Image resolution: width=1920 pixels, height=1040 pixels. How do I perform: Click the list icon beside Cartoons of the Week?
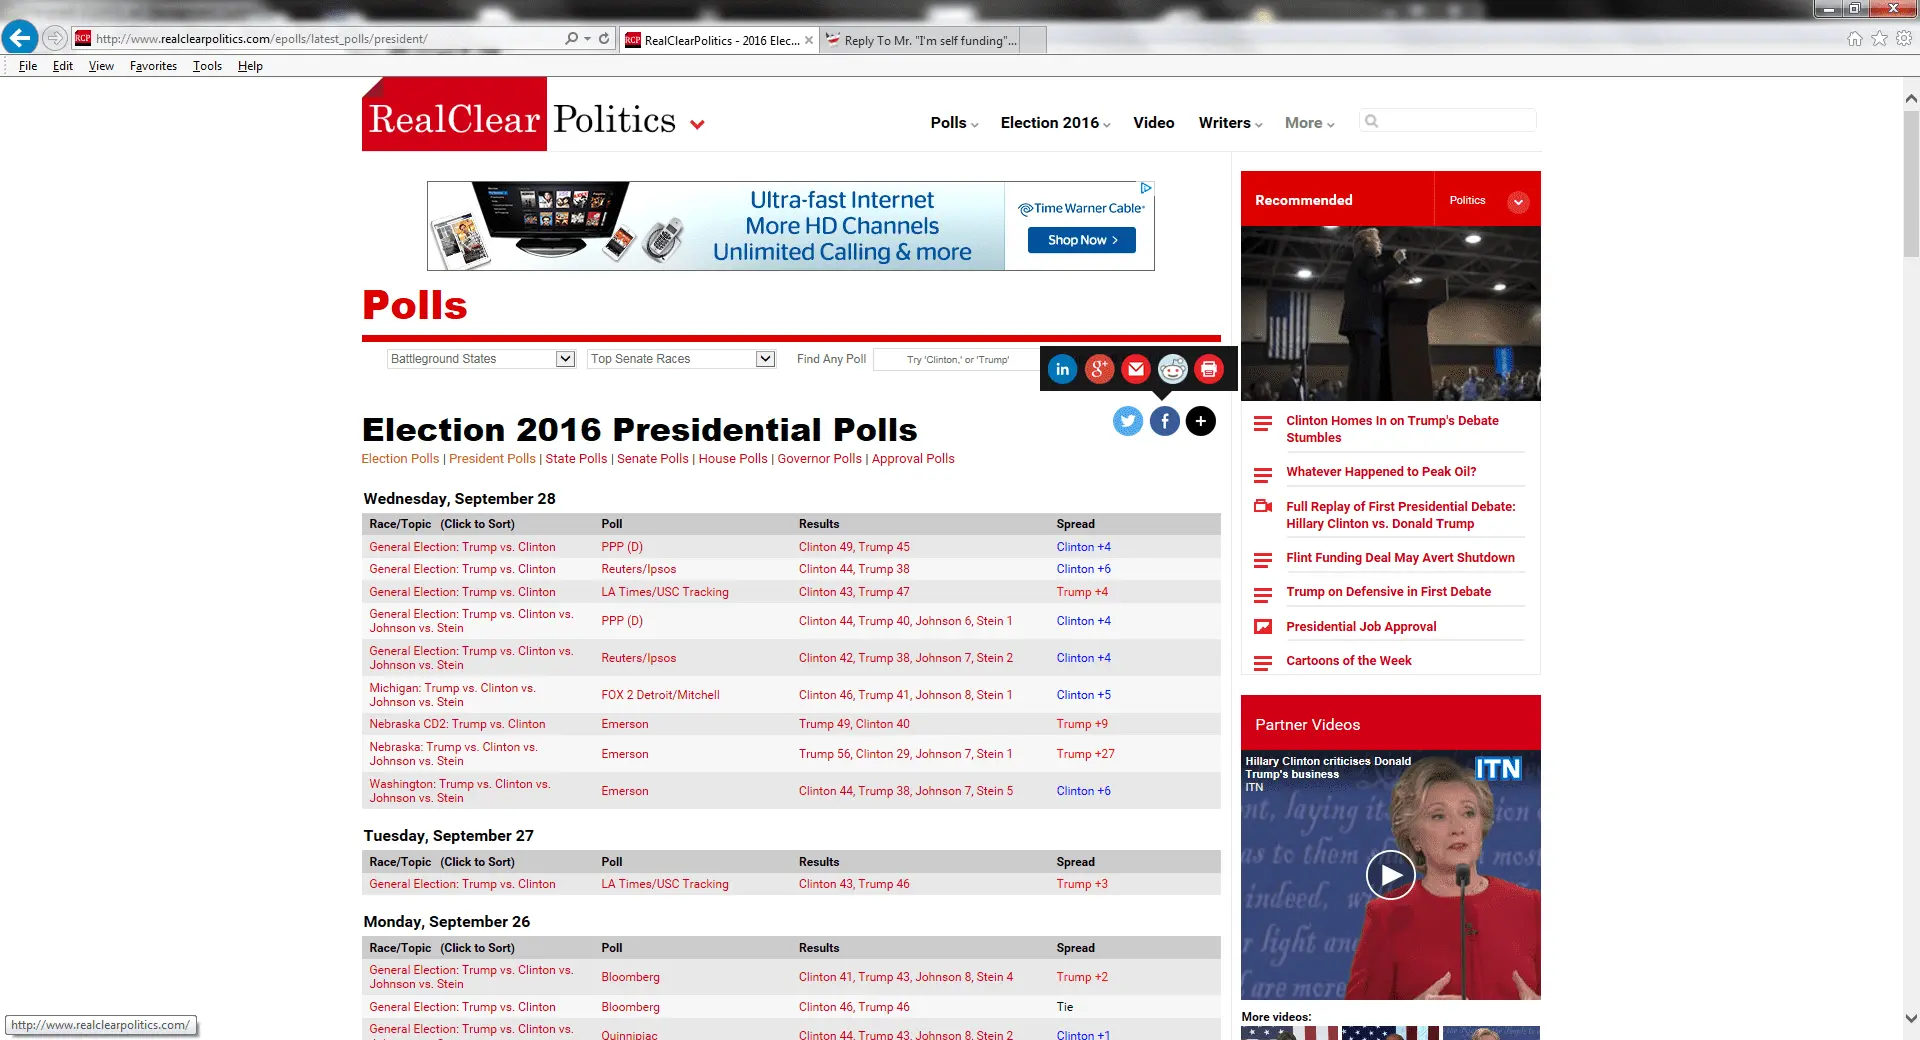[x=1263, y=662]
